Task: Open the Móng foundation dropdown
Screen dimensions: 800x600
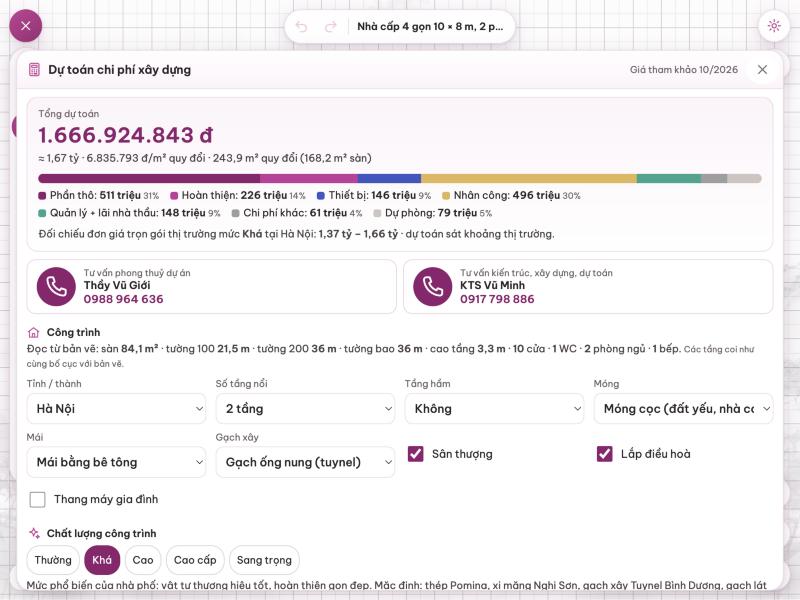Action: 683,408
